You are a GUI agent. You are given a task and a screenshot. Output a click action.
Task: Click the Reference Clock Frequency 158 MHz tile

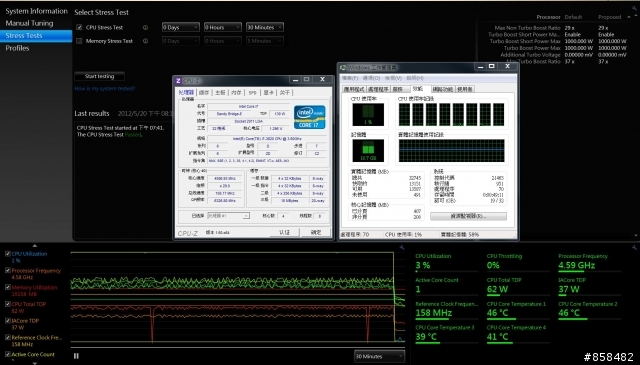pyautogui.click(x=447, y=310)
